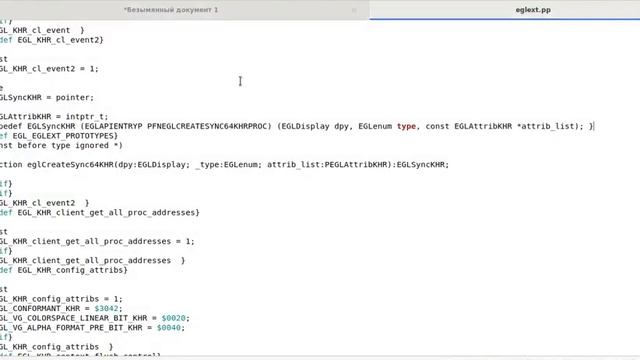Click the "EGL_CONFORMANT_KHR" constant name

click(40, 309)
